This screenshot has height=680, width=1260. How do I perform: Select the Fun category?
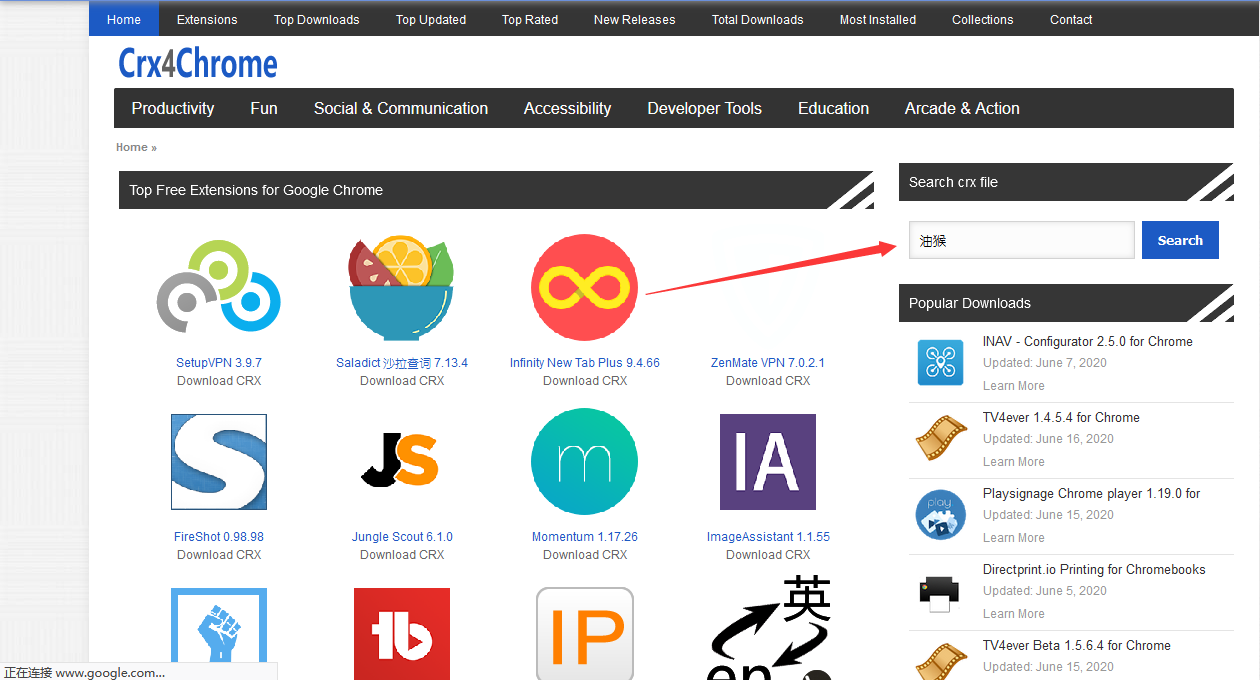(x=264, y=108)
